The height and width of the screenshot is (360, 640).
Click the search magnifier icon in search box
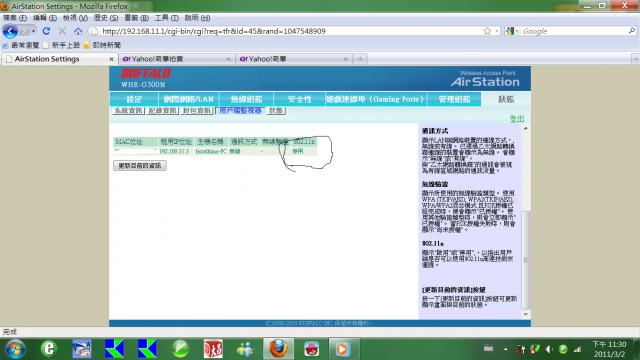(631, 31)
